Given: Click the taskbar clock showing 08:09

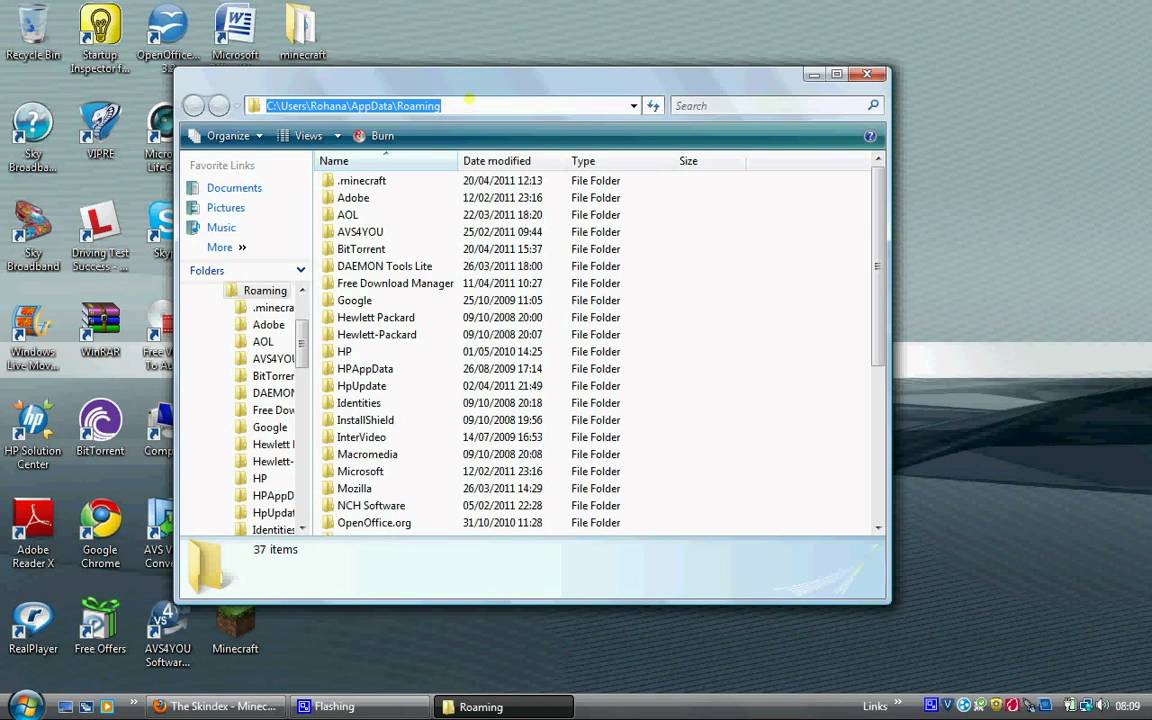Looking at the screenshot, I should [x=1127, y=706].
